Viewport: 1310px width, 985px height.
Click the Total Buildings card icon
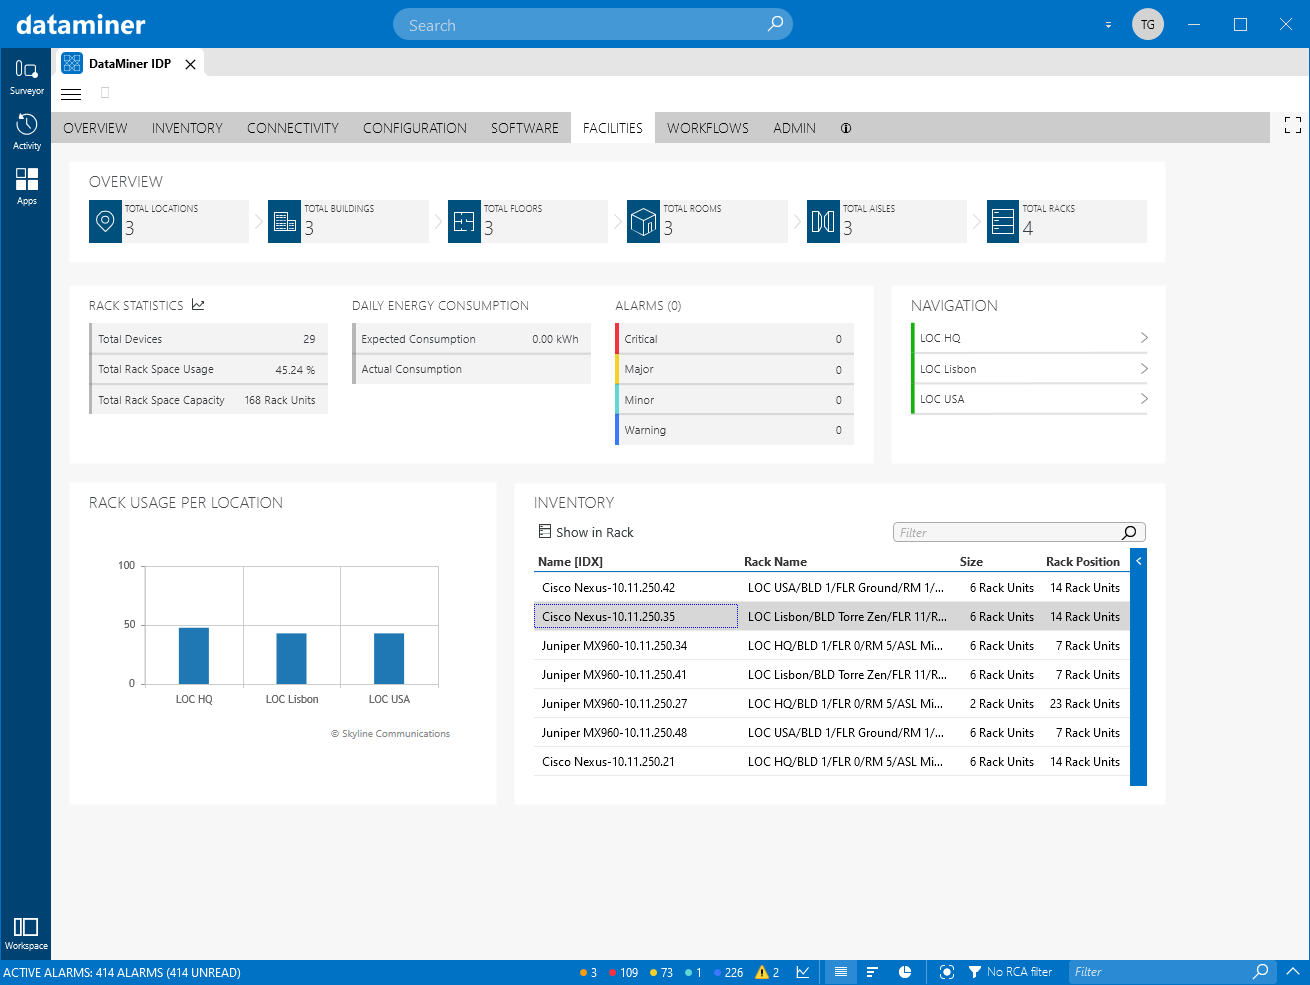coord(285,221)
